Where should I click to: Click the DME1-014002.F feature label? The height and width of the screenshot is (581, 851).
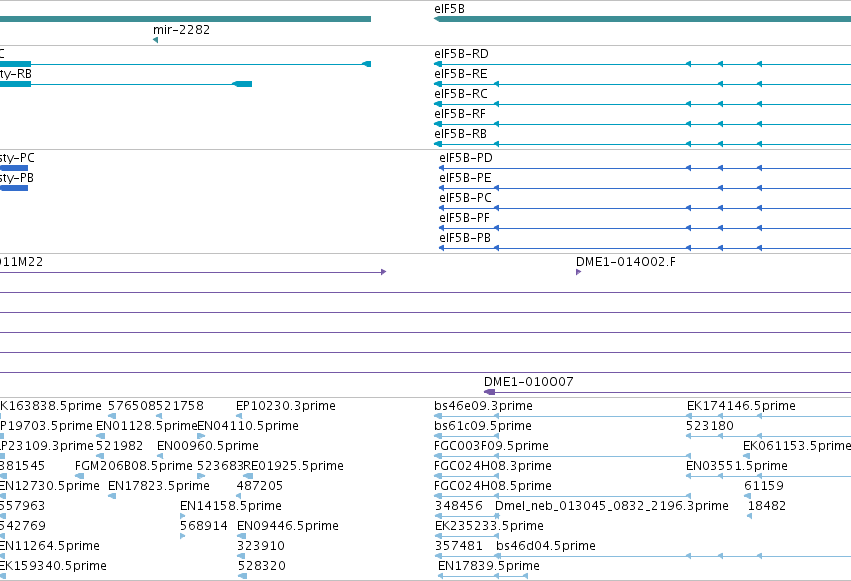click(626, 262)
